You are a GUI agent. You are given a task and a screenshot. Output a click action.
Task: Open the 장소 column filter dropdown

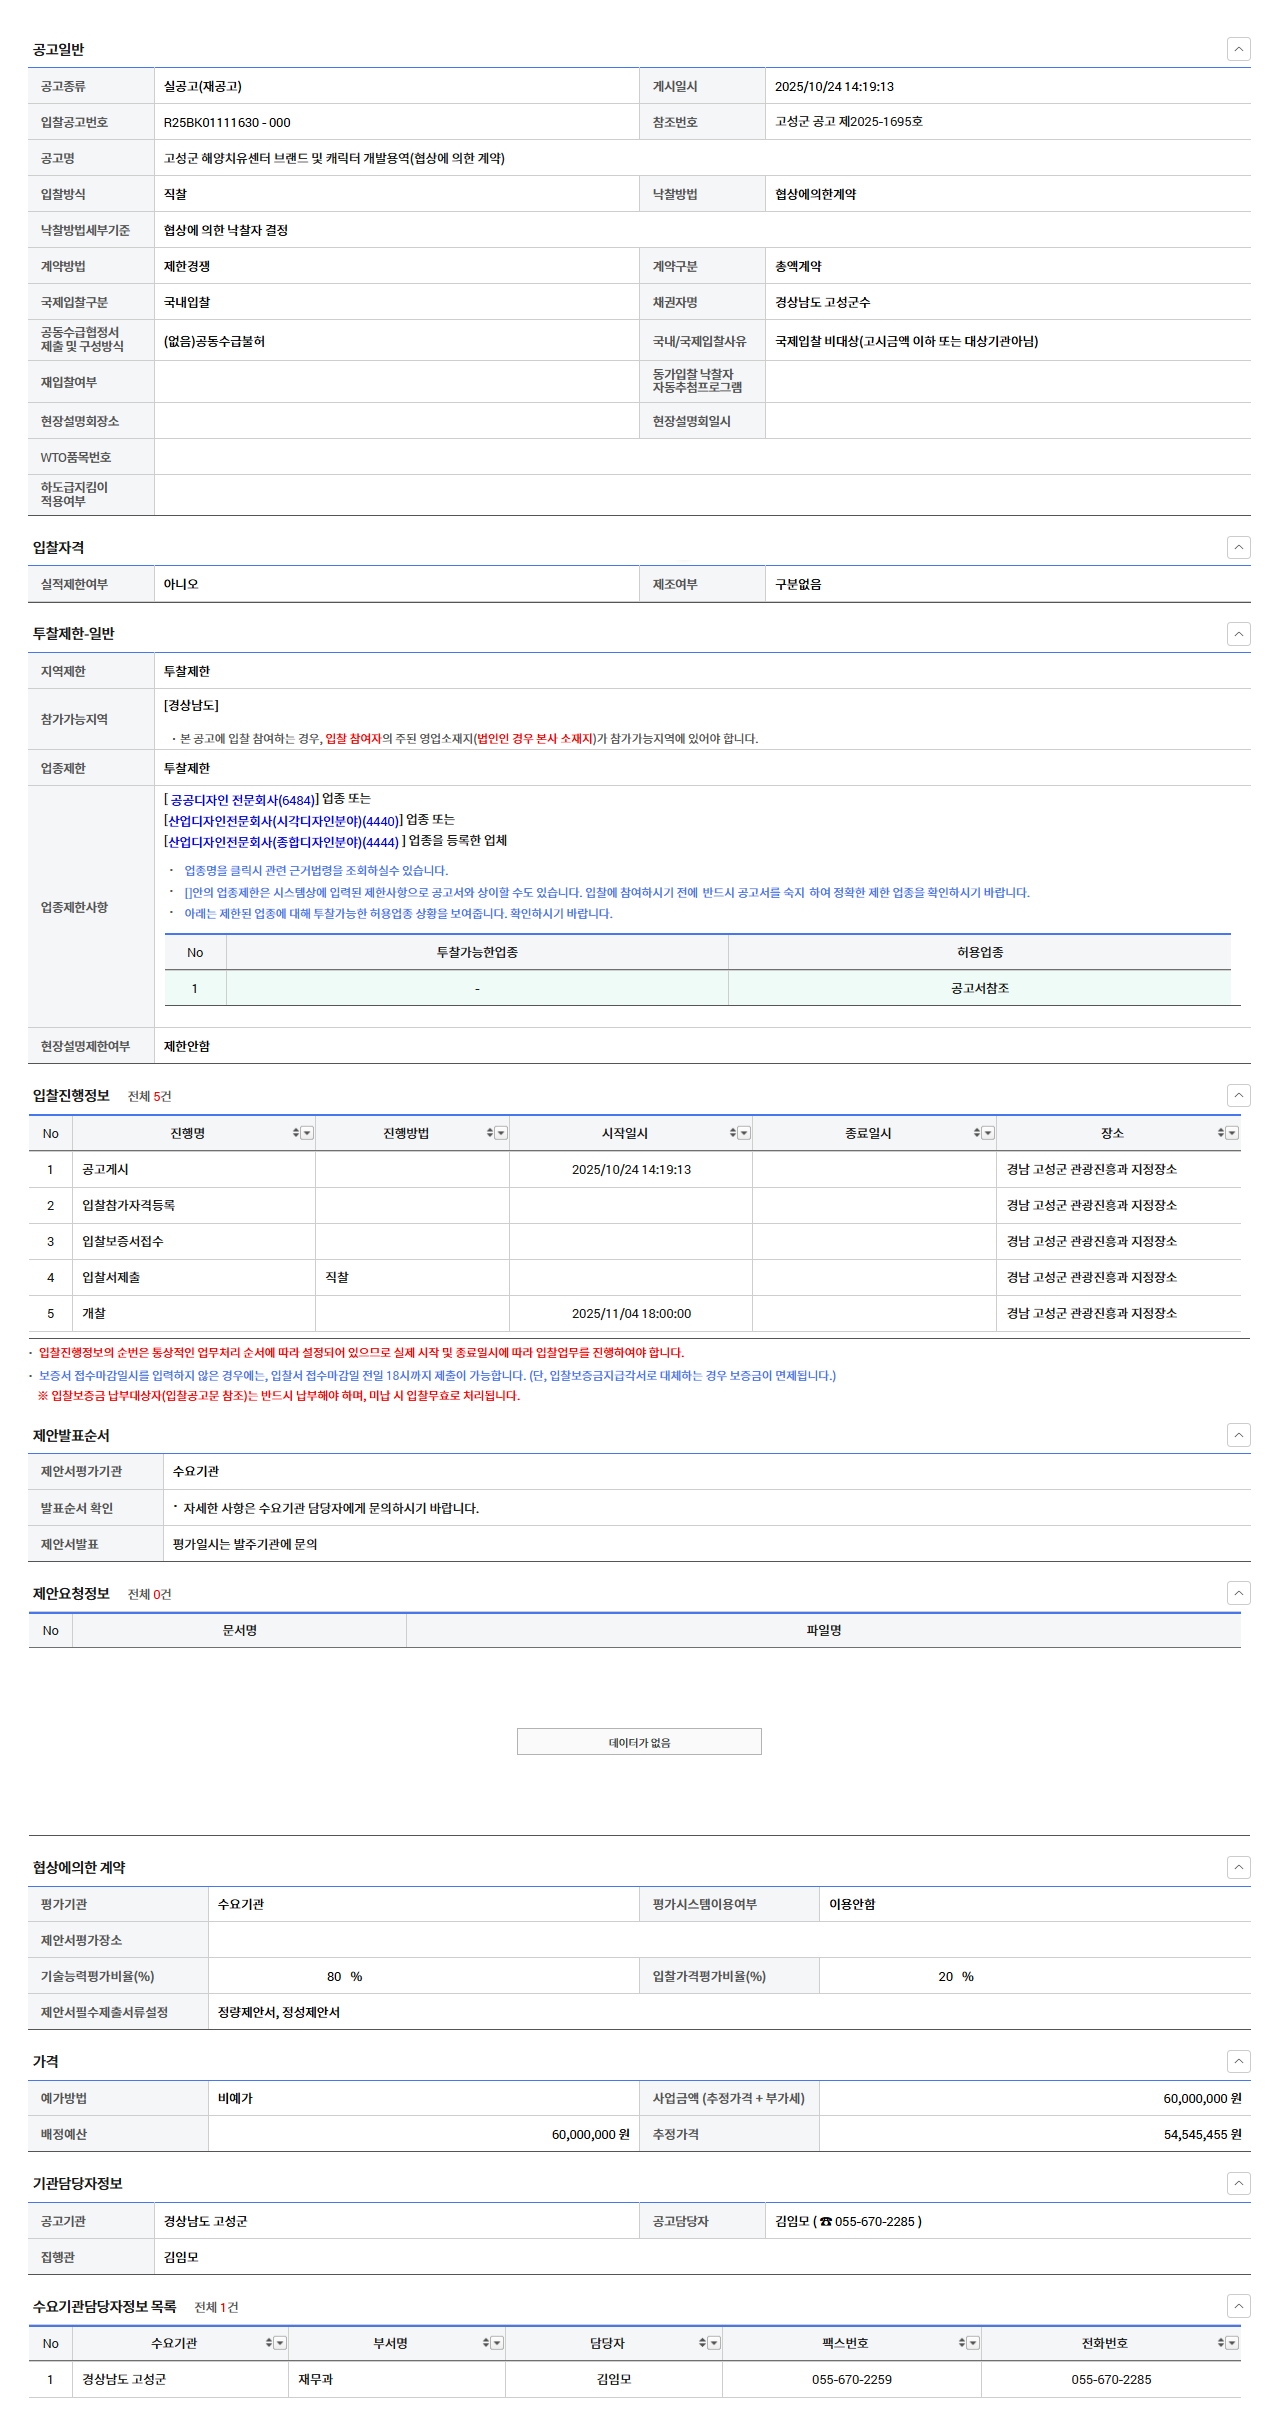pyautogui.click(x=1232, y=1133)
